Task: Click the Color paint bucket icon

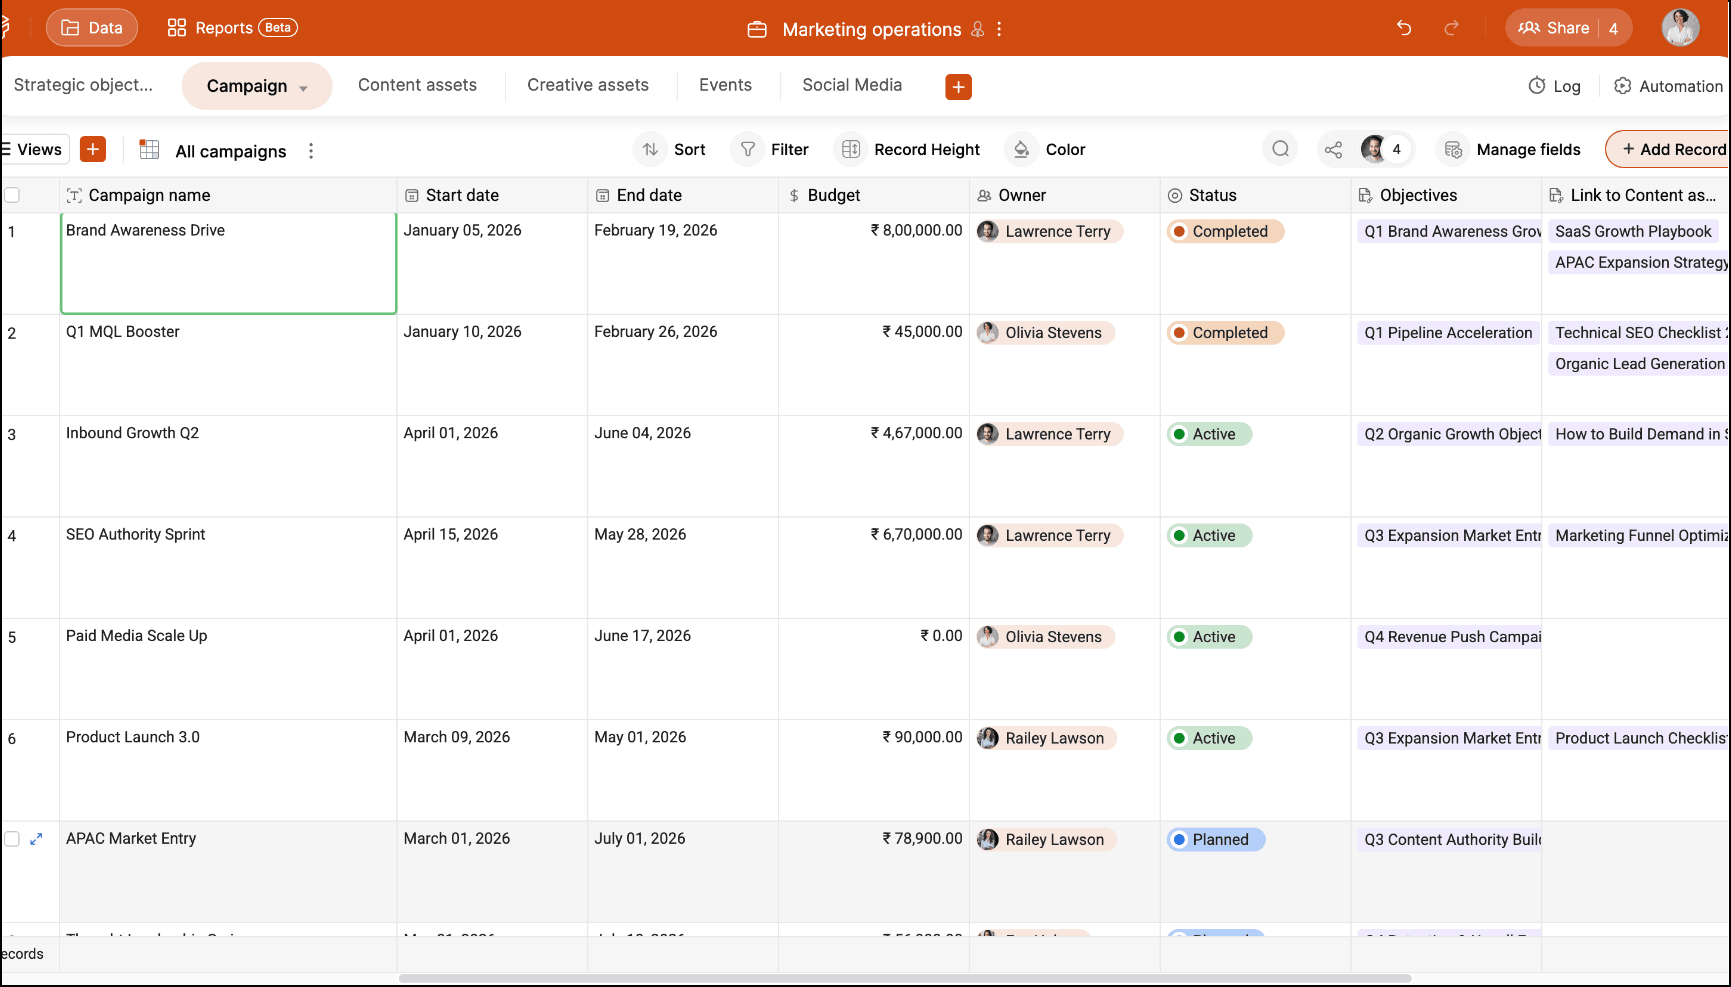Action: click(1021, 149)
